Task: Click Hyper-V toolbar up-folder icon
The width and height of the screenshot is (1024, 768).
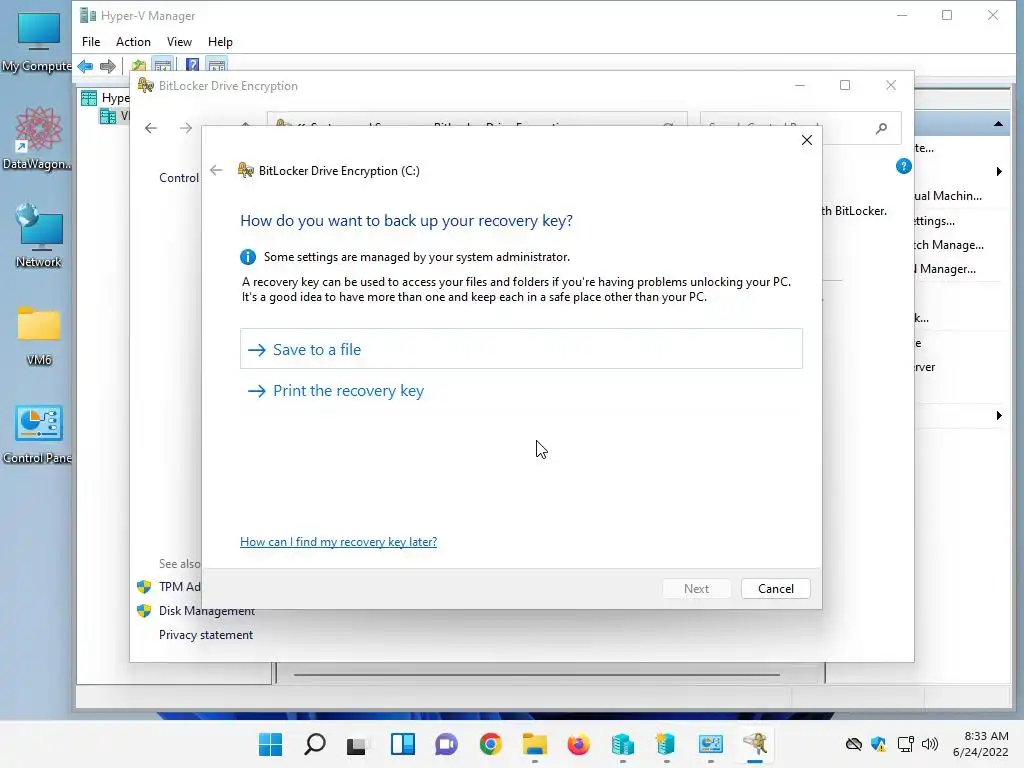Action: coord(138,65)
